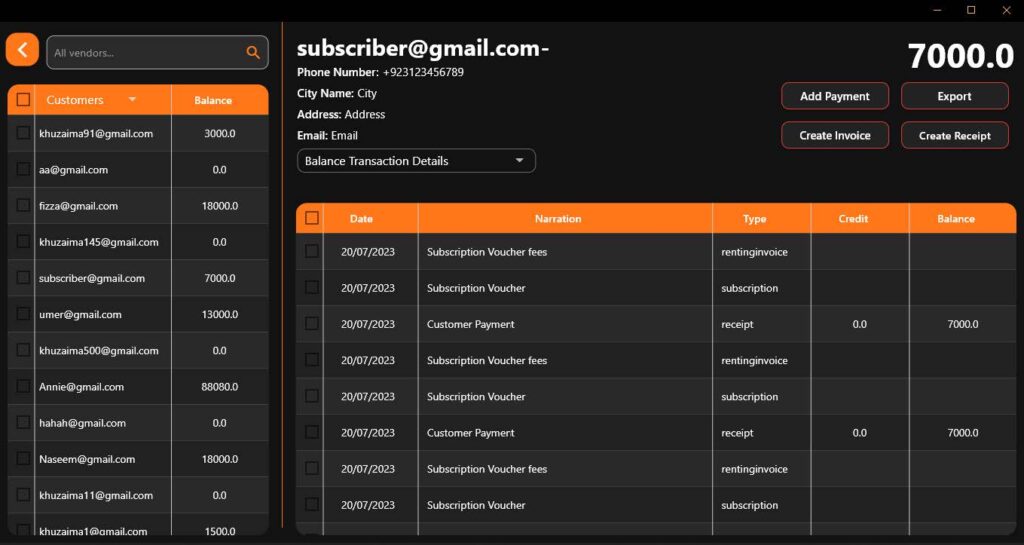The width and height of the screenshot is (1024, 545).
Task: Click the window maximize icon
Action: [970, 10]
